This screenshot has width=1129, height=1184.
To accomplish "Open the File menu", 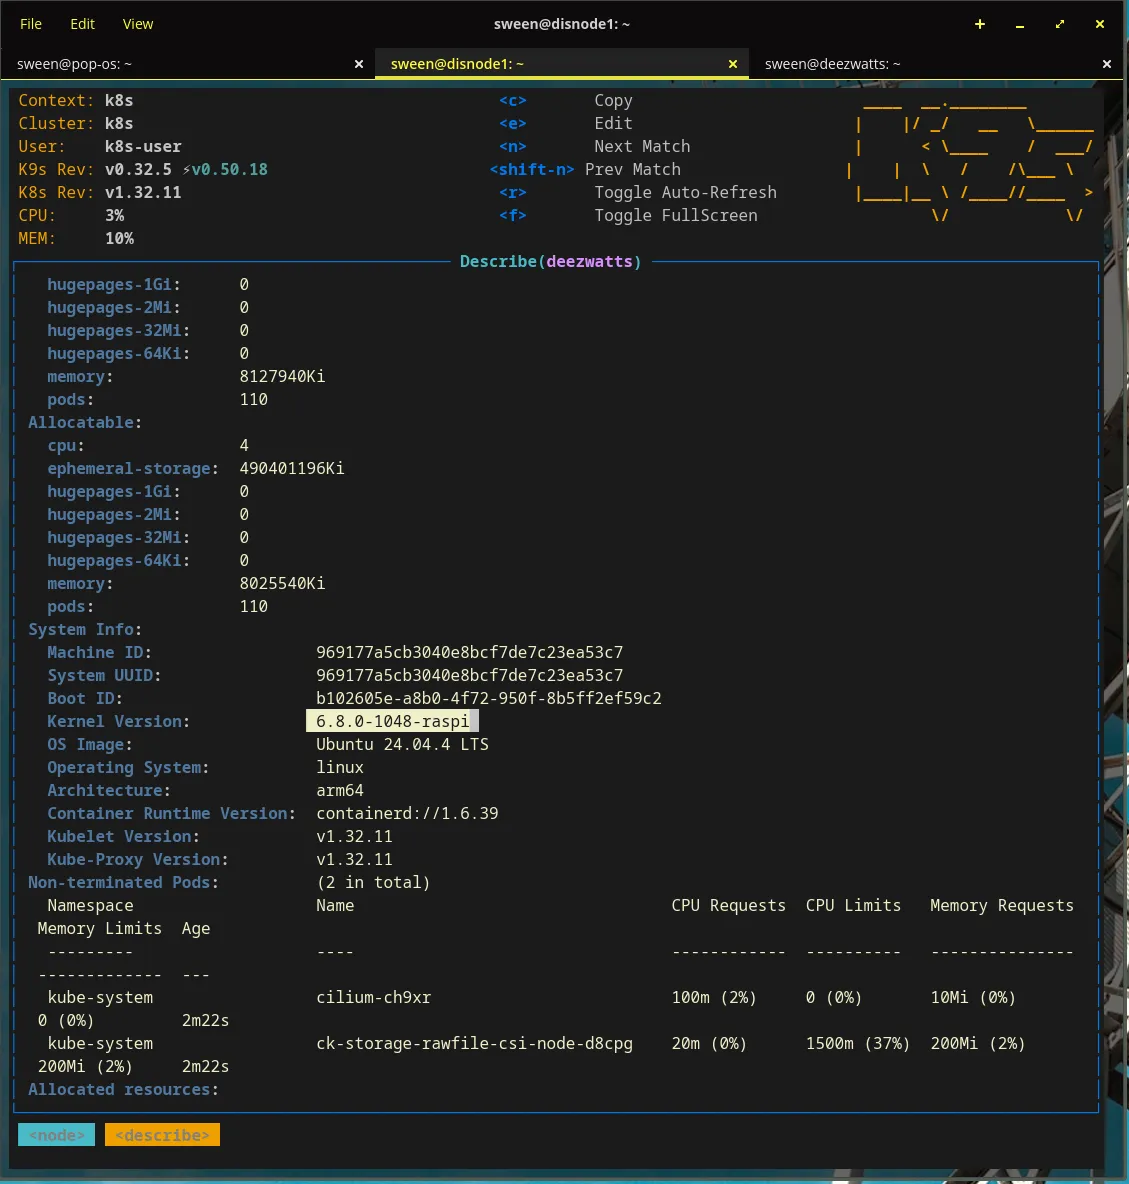I will (x=31, y=24).
